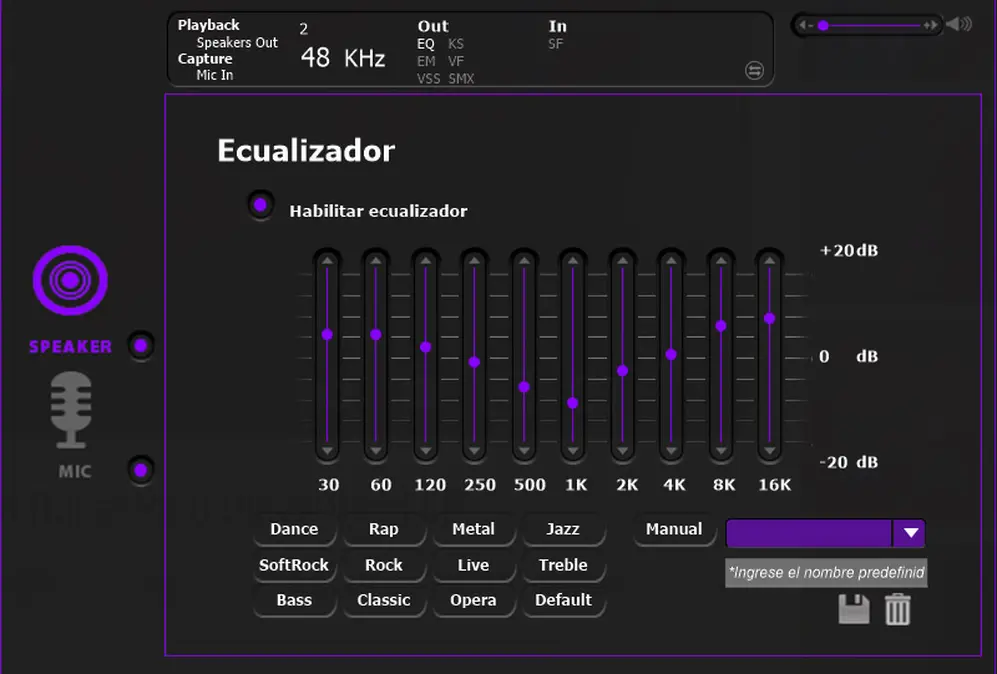Viewport: 997px width, 674px height.
Task: Click the master volume slider handle
Action: point(823,25)
